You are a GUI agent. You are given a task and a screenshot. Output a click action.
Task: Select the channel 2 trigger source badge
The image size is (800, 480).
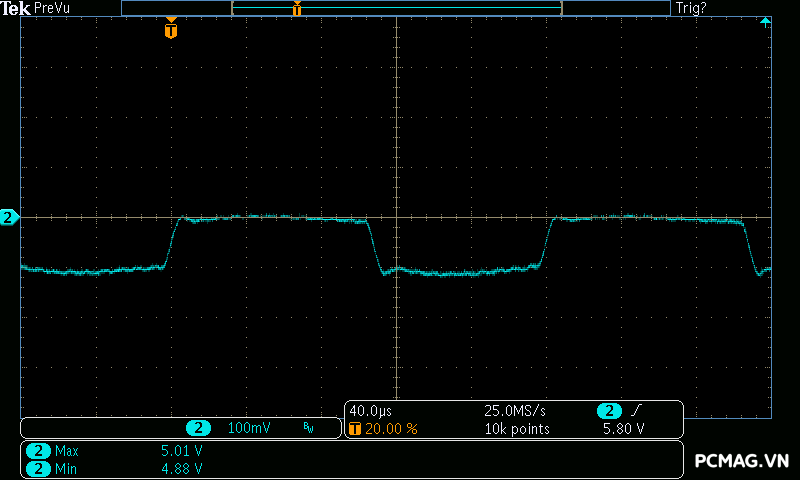[609, 411]
